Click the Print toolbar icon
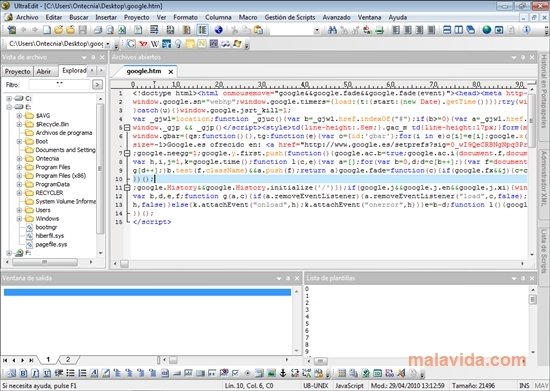This screenshot has height=391, width=550. (98, 30)
